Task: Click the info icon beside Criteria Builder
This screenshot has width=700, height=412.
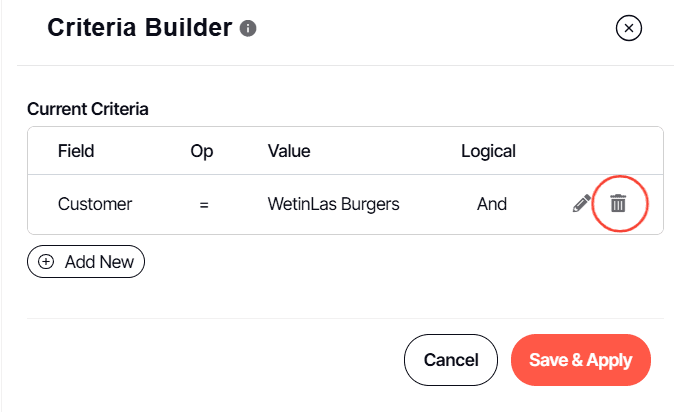Action: click(x=249, y=29)
